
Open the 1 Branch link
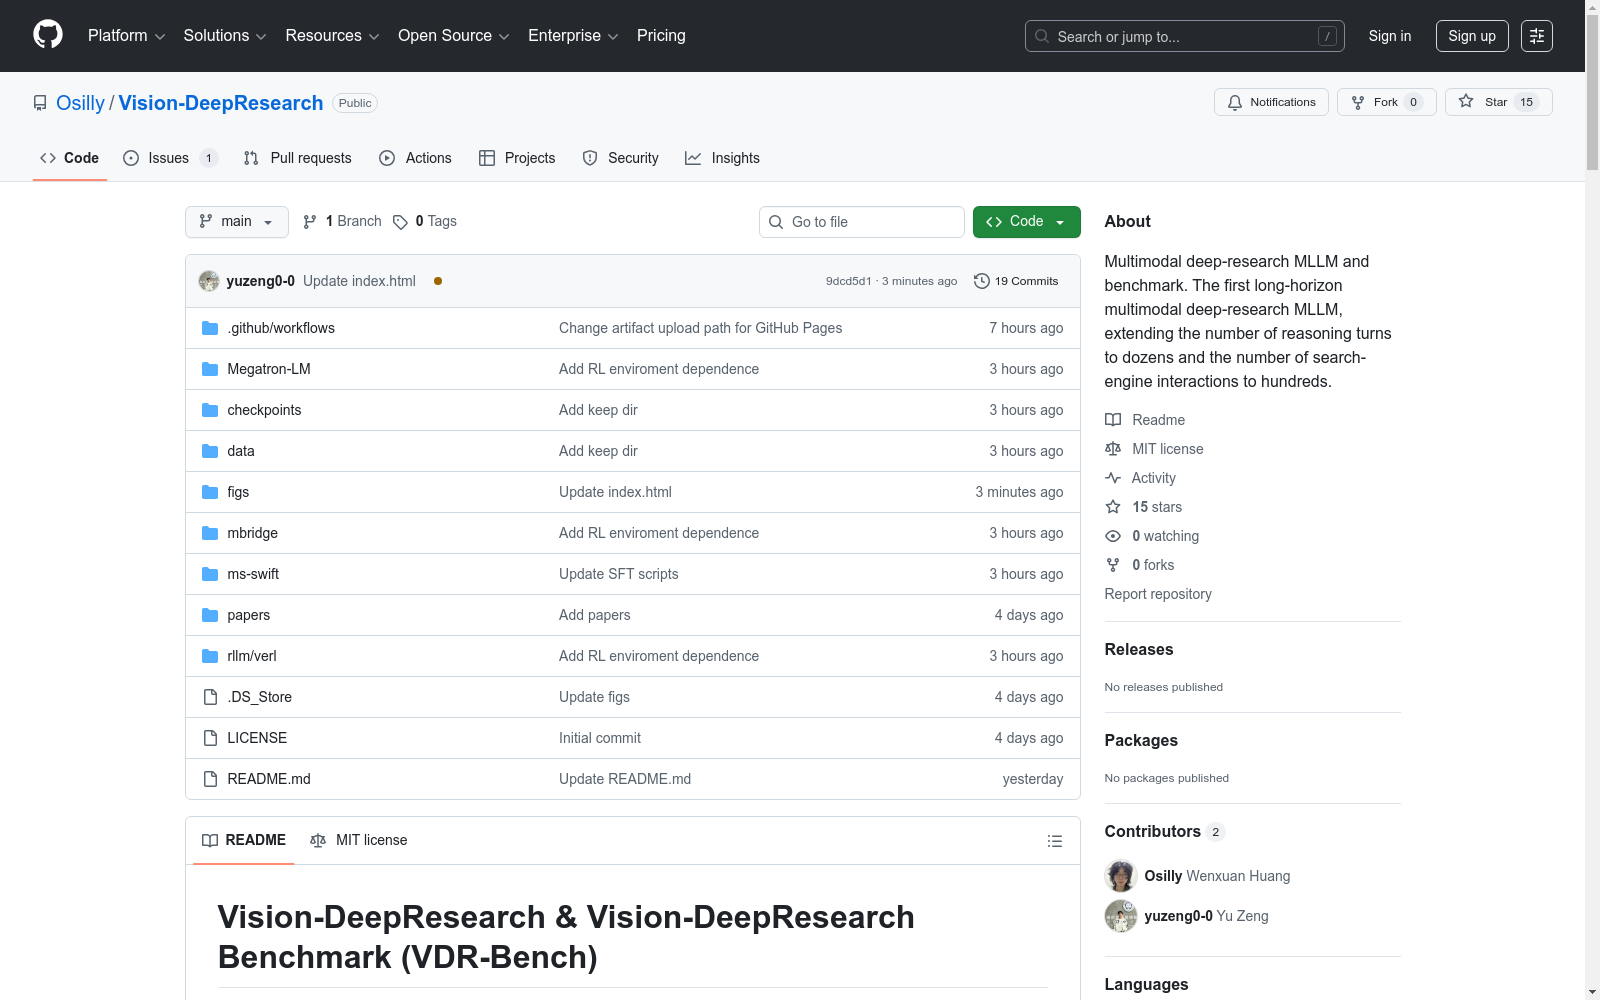342,222
